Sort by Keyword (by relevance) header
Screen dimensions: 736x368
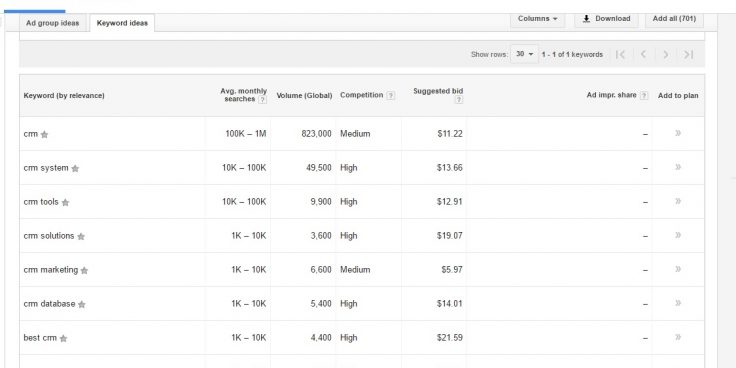[64, 95]
